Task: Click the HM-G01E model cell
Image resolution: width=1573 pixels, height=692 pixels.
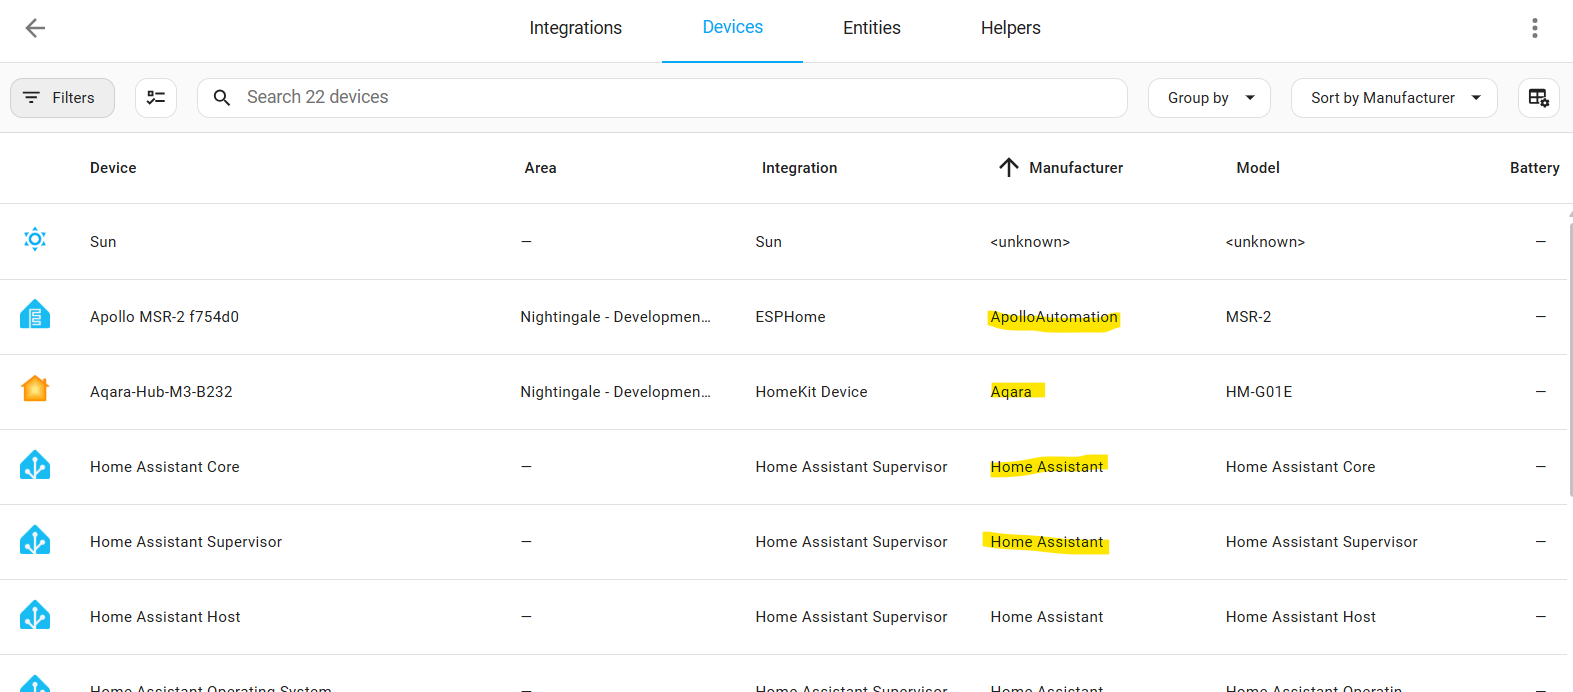Action: click(x=1259, y=392)
